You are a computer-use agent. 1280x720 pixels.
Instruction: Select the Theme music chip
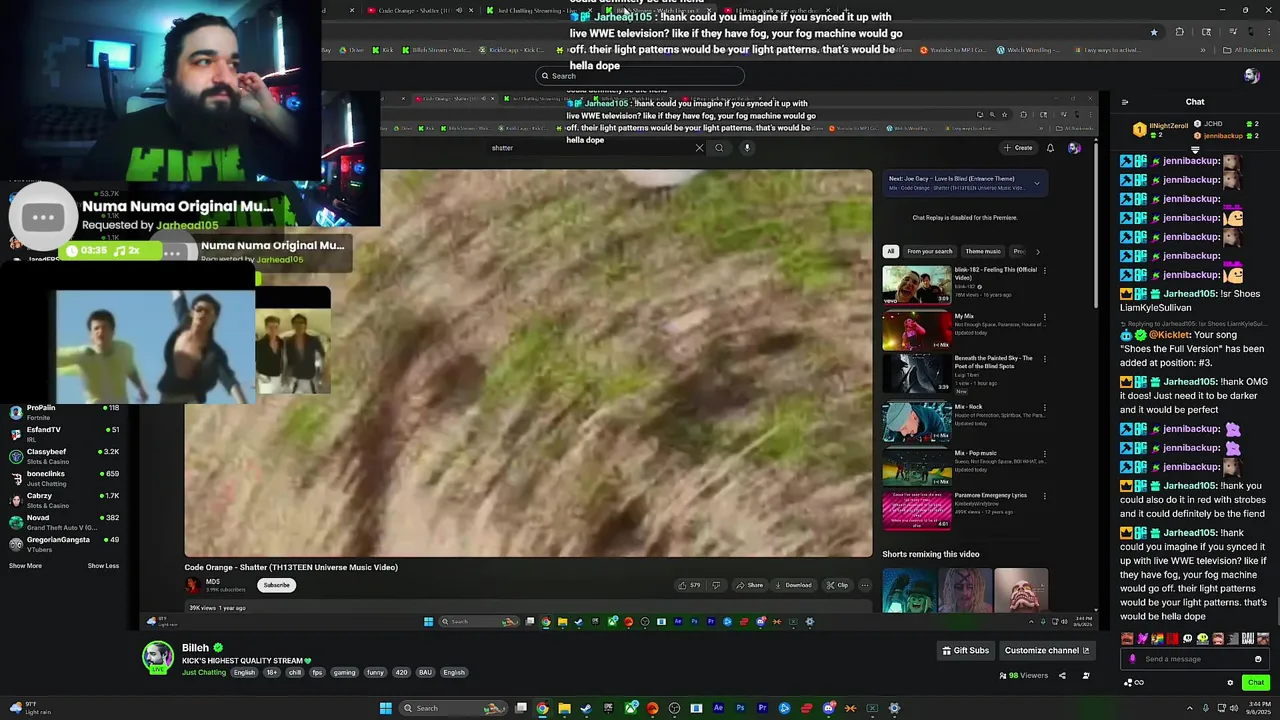pos(983,251)
